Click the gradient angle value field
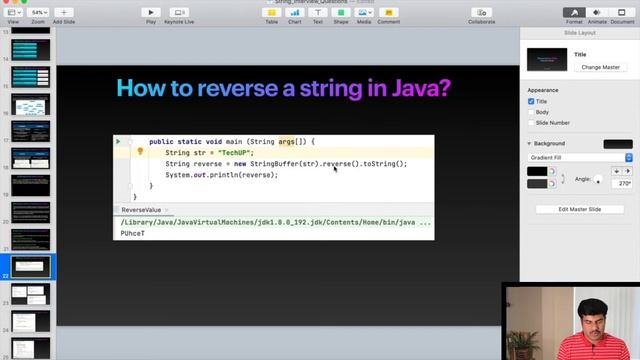Viewport: 640px width, 360px height. 622,184
